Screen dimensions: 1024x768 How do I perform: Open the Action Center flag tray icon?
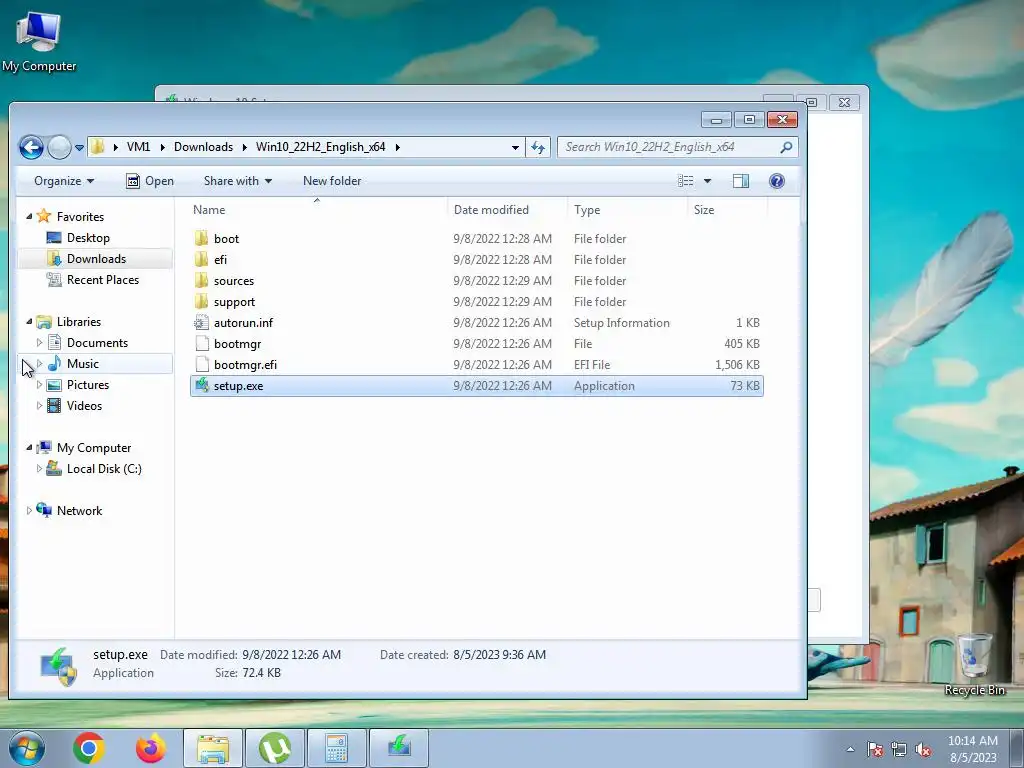(875, 749)
